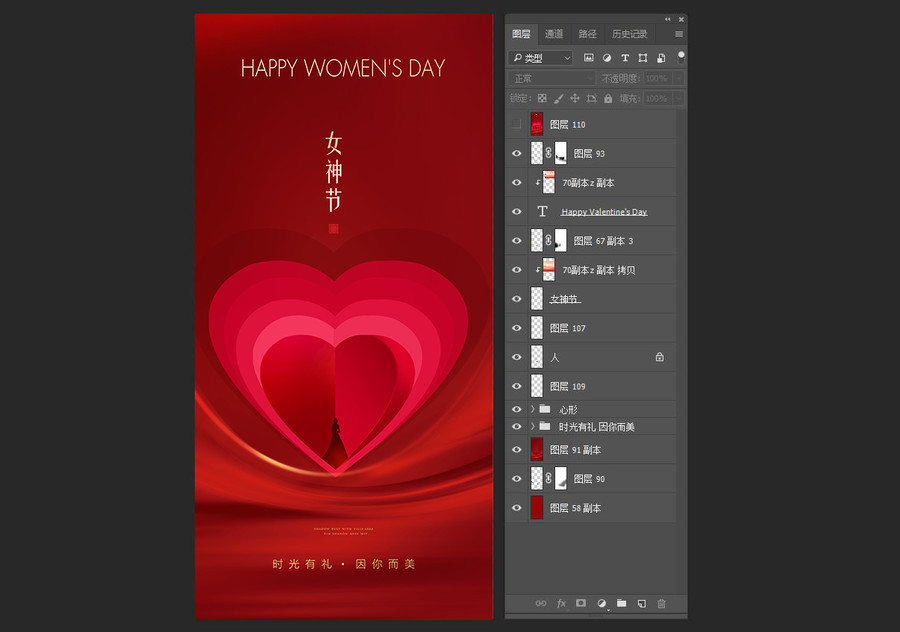Image resolution: width=900 pixels, height=632 pixels.
Task: Add a layer style with fx
Action: [561, 603]
